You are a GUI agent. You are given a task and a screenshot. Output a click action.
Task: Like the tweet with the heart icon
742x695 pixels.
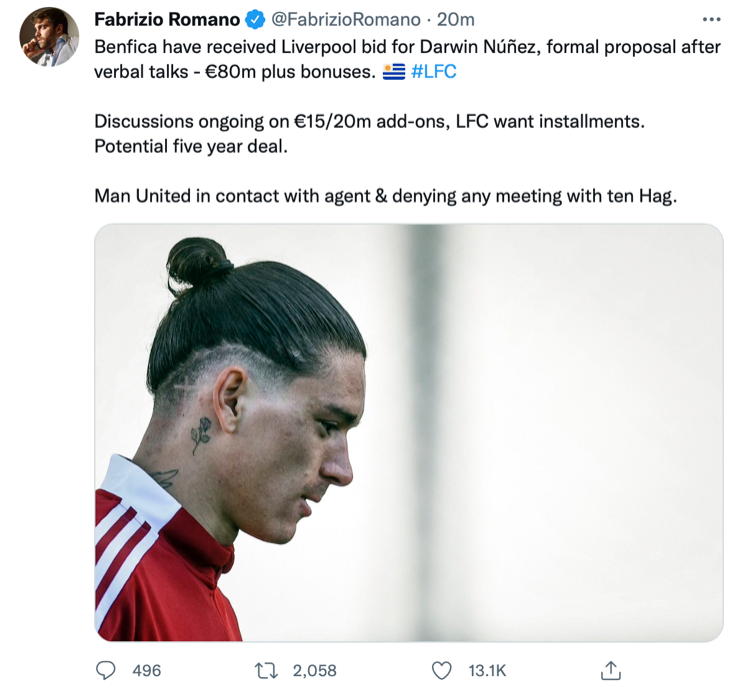tap(442, 670)
